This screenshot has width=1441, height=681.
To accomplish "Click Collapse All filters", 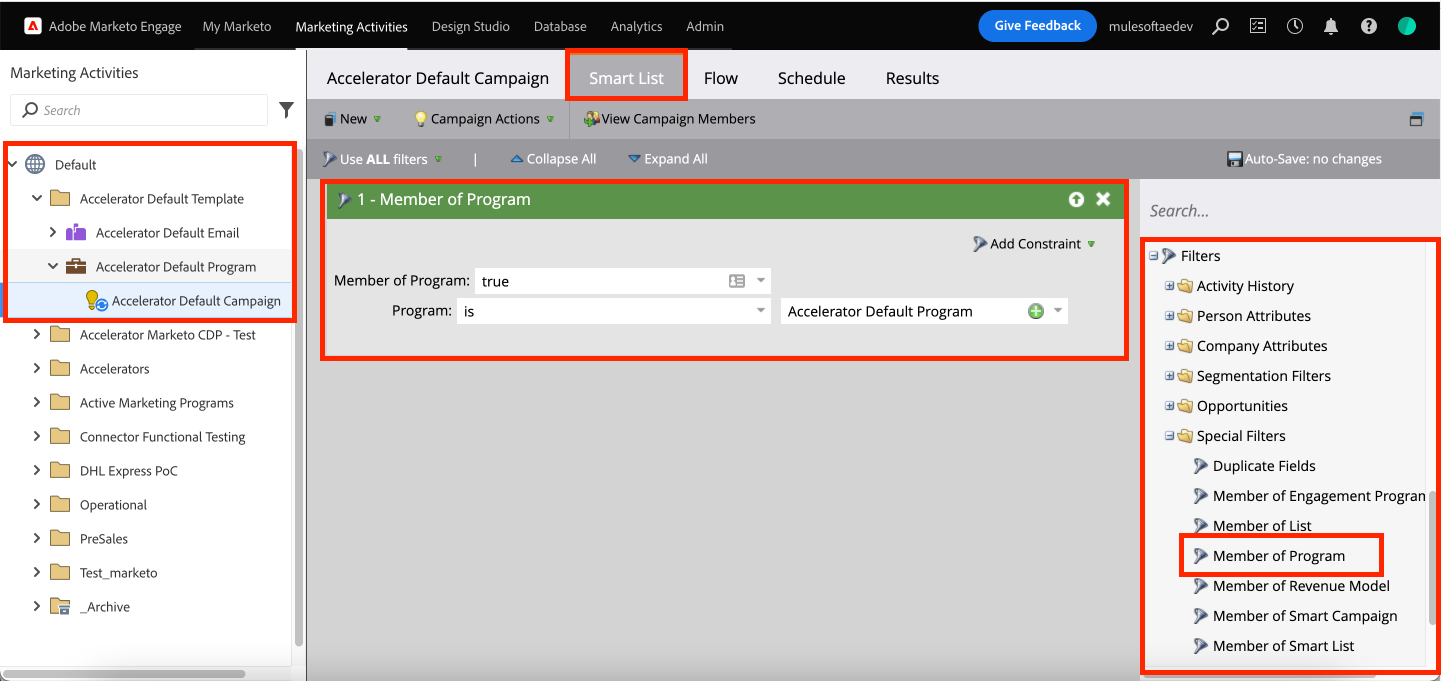I will click(x=553, y=159).
